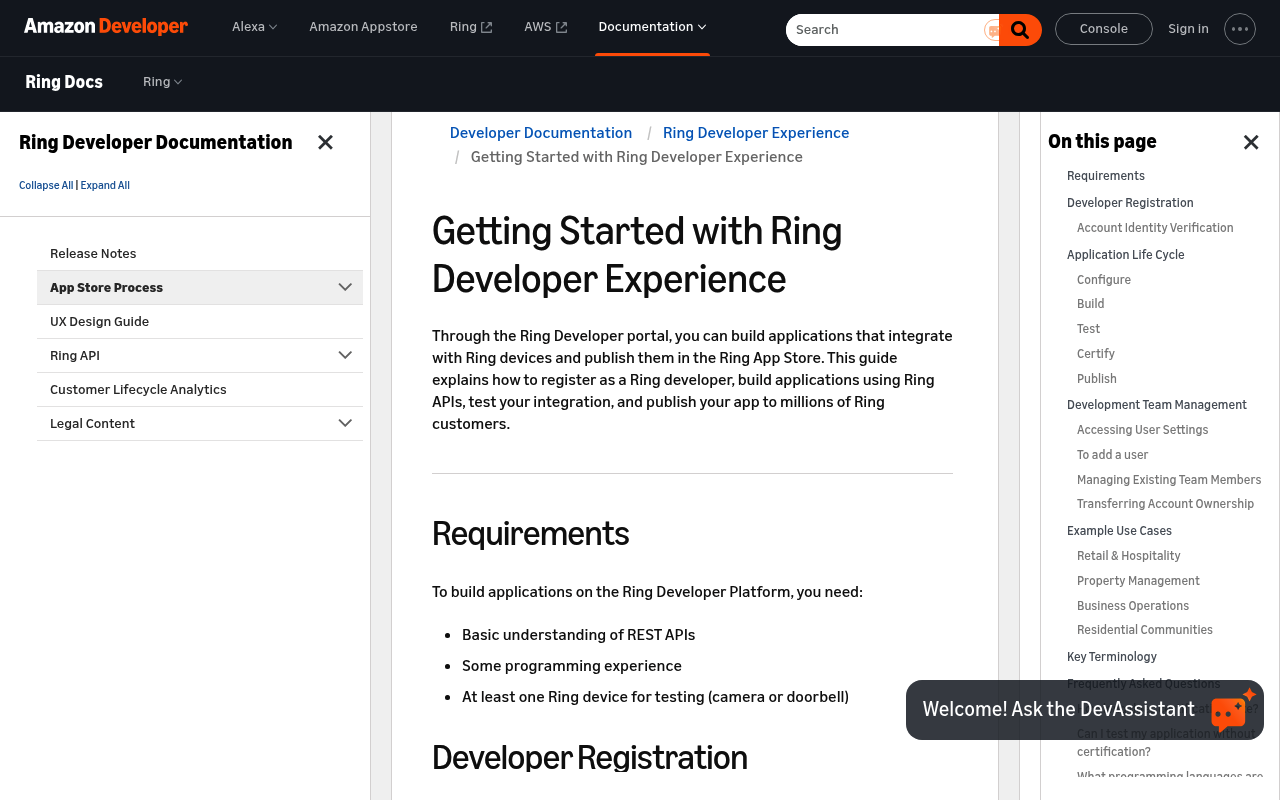Viewport: 1280px width, 800px height.
Task: Jump to Requirements in On this page list
Action: coord(1106,176)
